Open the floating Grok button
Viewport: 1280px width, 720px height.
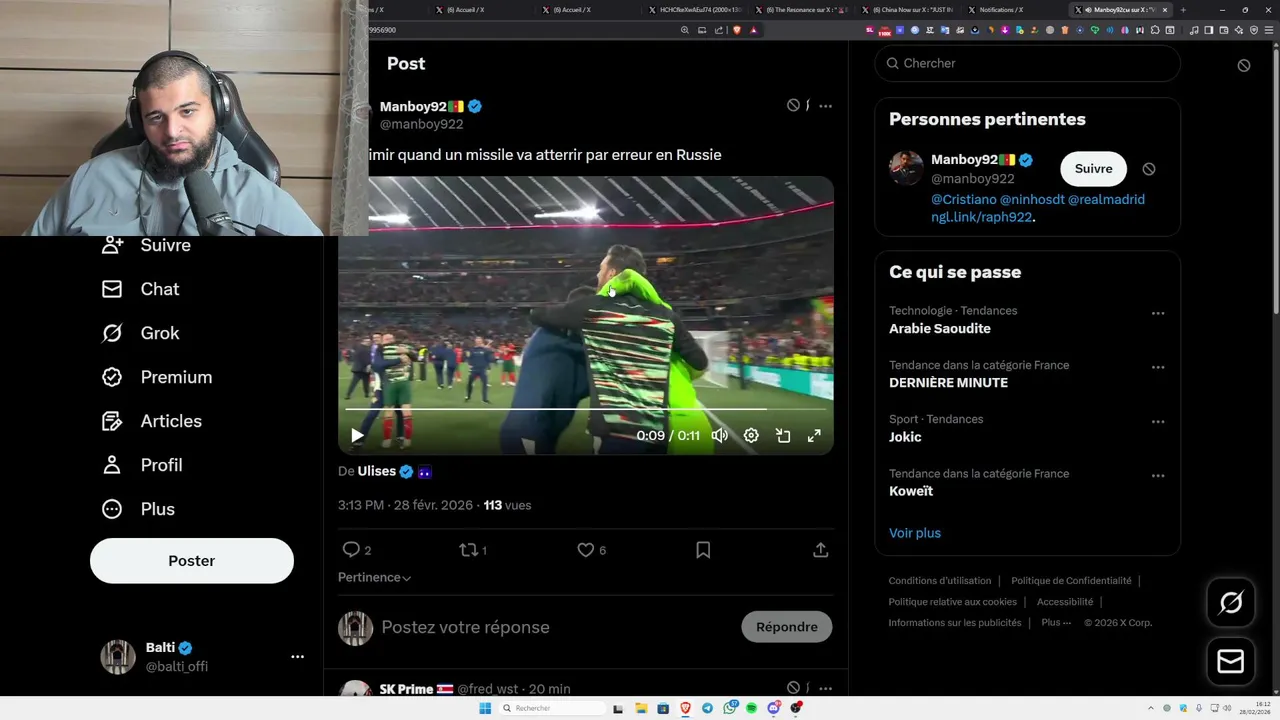click(1231, 602)
